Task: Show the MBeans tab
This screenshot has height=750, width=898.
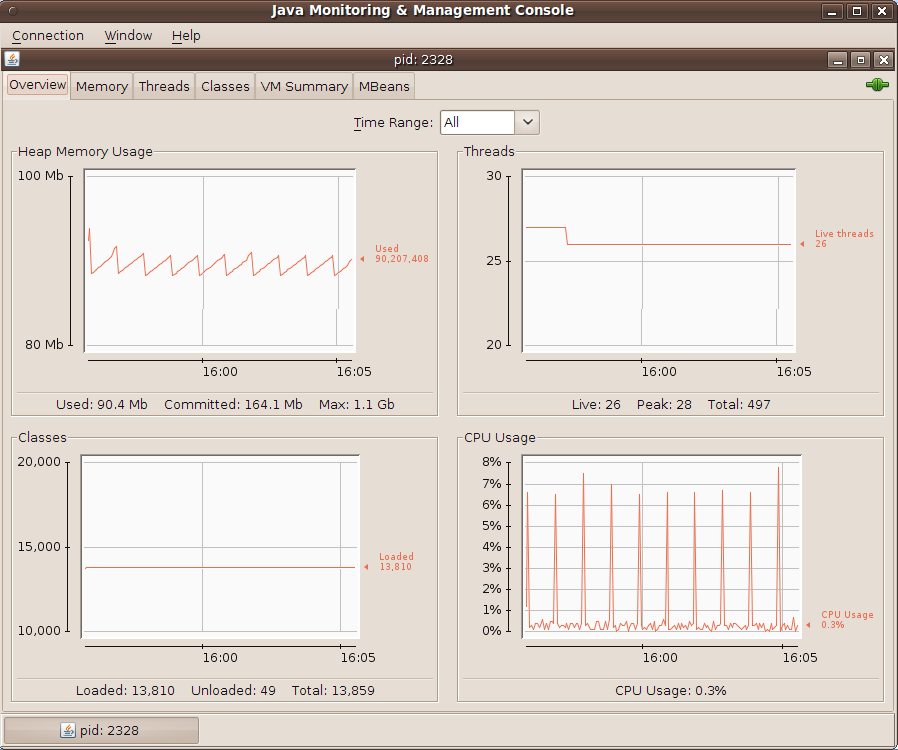Action: pyautogui.click(x=384, y=86)
